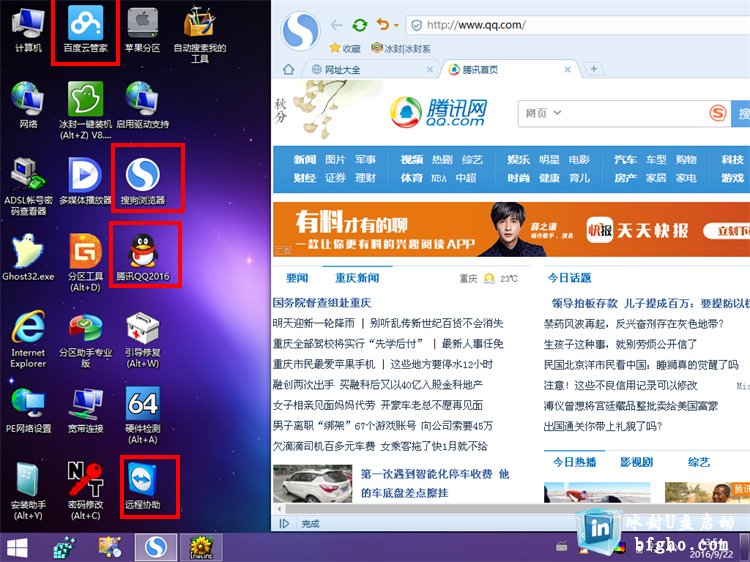The image size is (750, 562).
Task: Launch 百度云管家 from the desktop
Action: [86, 30]
